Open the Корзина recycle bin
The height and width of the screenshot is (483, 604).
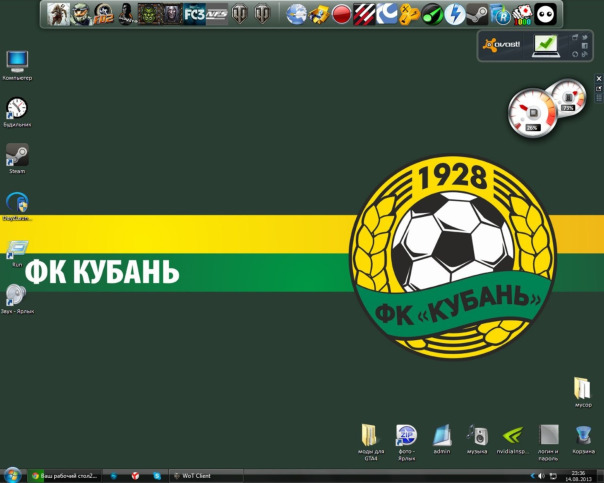[x=583, y=439]
